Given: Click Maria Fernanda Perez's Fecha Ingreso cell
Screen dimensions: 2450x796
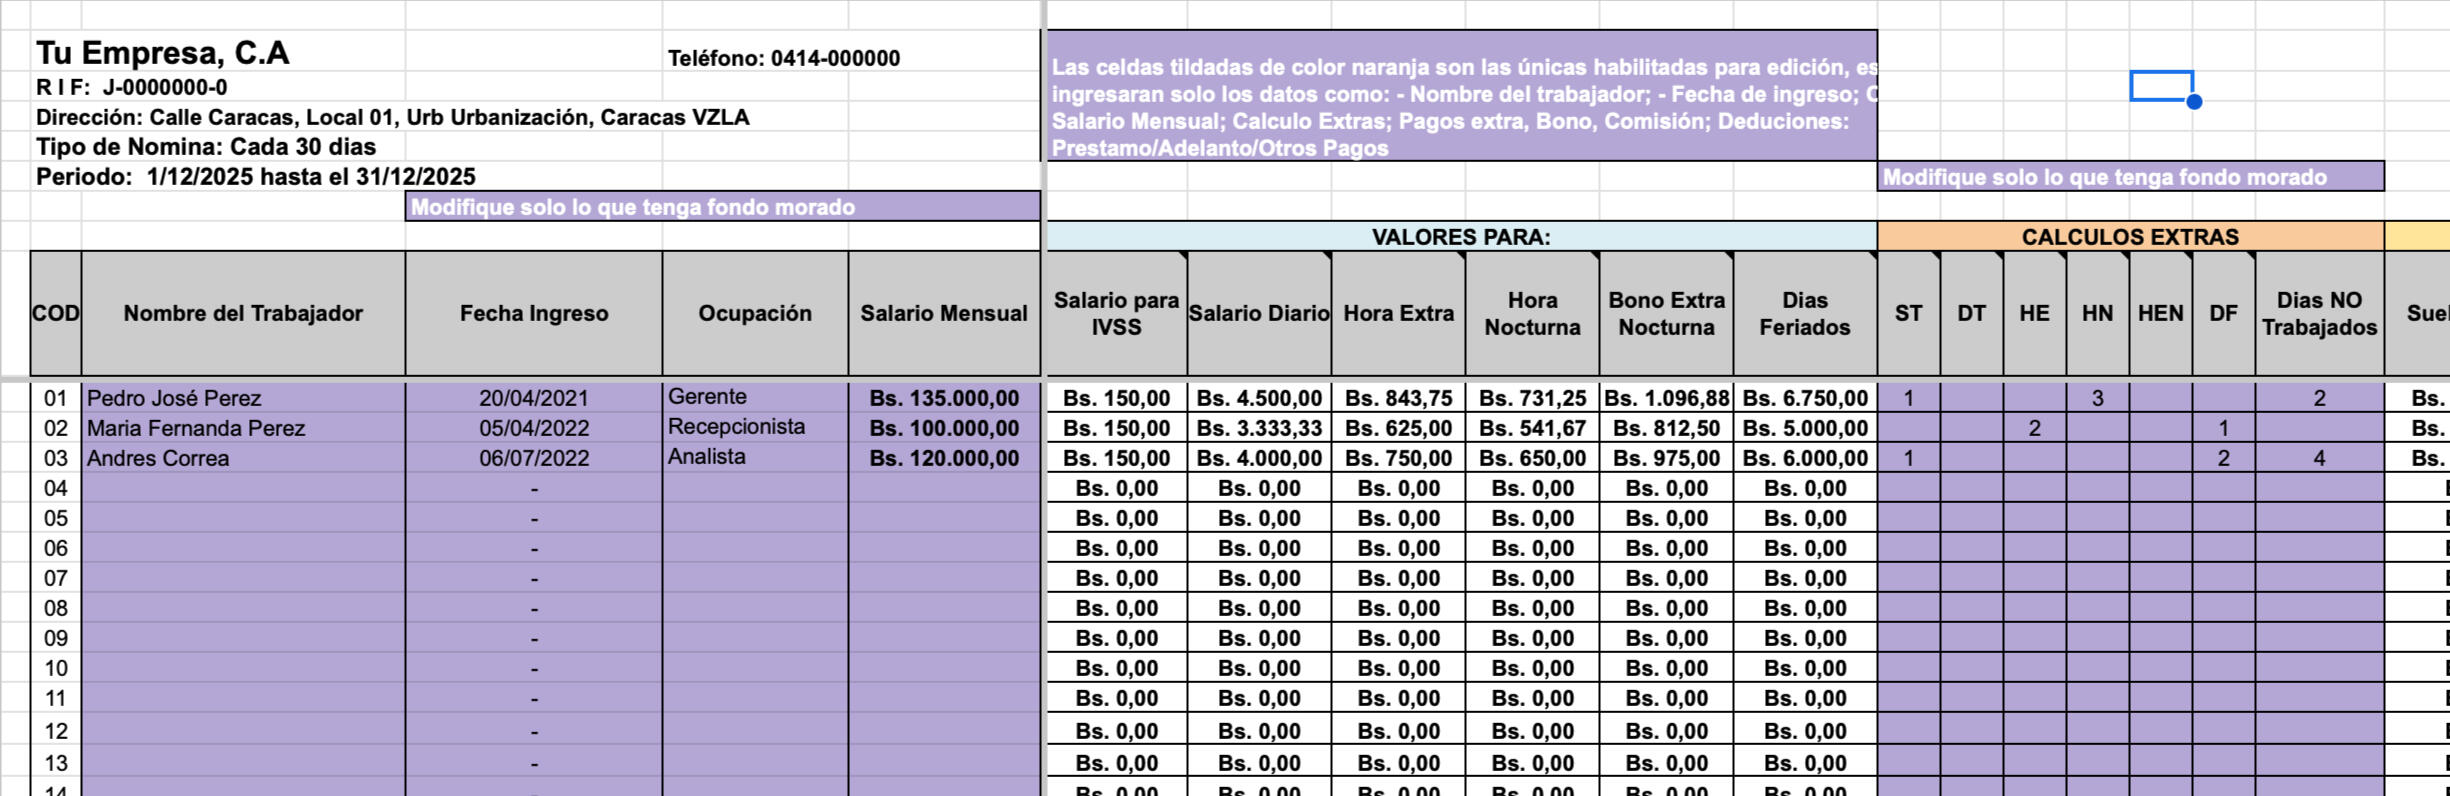Looking at the screenshot, I should pyautogui.click(x=534, y=428).
